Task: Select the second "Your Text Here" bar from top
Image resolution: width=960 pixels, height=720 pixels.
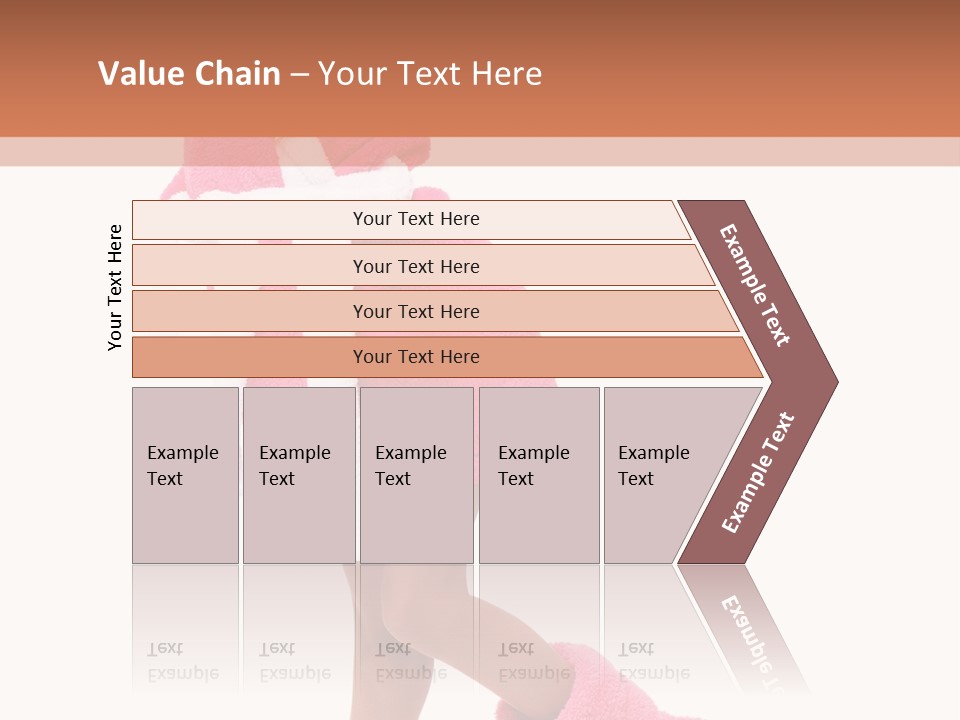Action: (x=415, y=266)
